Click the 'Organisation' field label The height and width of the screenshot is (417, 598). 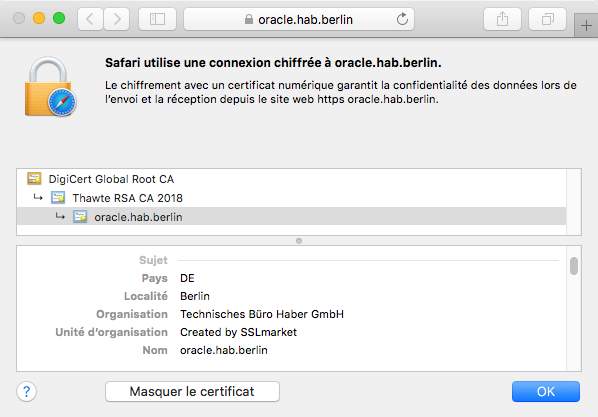(x=132, y=314)
